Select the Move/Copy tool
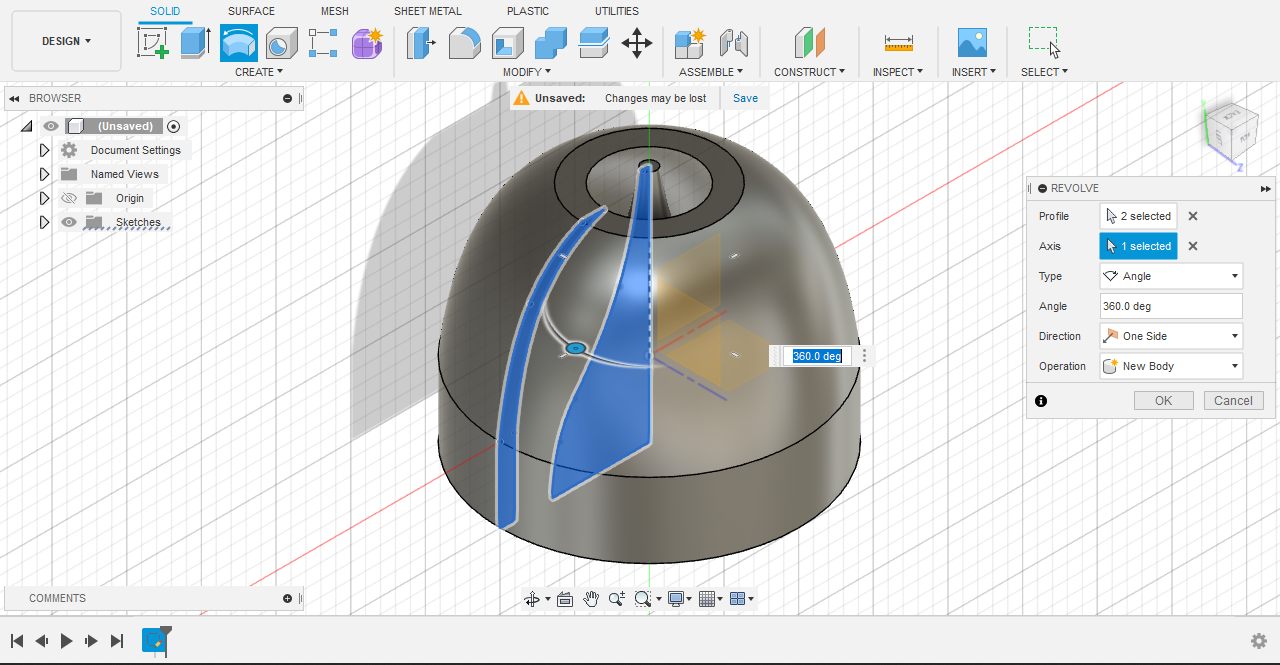The width and height of the screenshot is (1280, 665). pos(637,43)
